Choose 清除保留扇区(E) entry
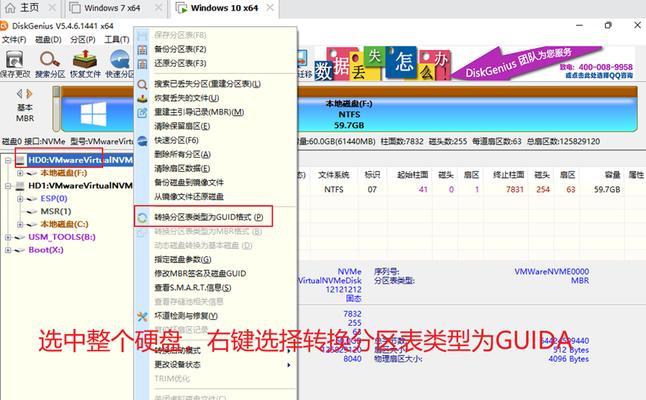The image size is (646, 400). pos(182,126)
